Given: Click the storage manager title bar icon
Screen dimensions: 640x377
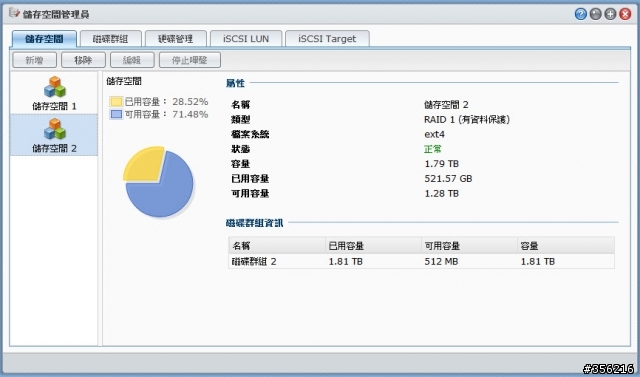Looking at the screenshot, I should [x=14, y=13].
